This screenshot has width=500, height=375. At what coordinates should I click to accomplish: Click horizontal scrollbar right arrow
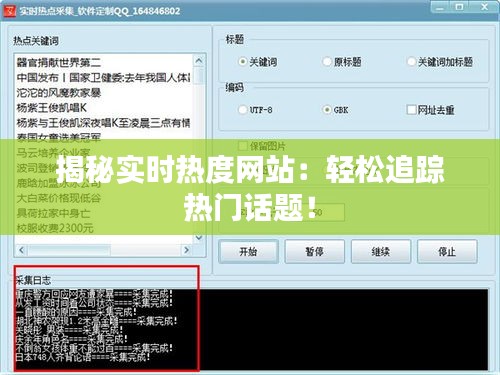pyautogui.click(x=187, y=250)
